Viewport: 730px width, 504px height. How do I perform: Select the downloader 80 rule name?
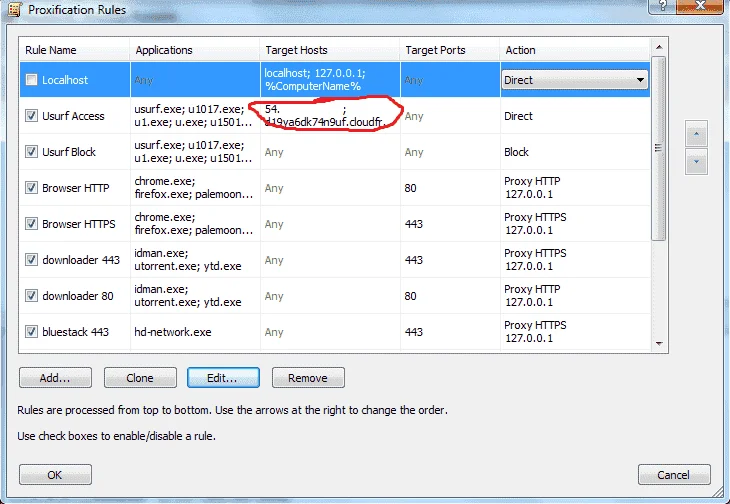pos(78,296)
